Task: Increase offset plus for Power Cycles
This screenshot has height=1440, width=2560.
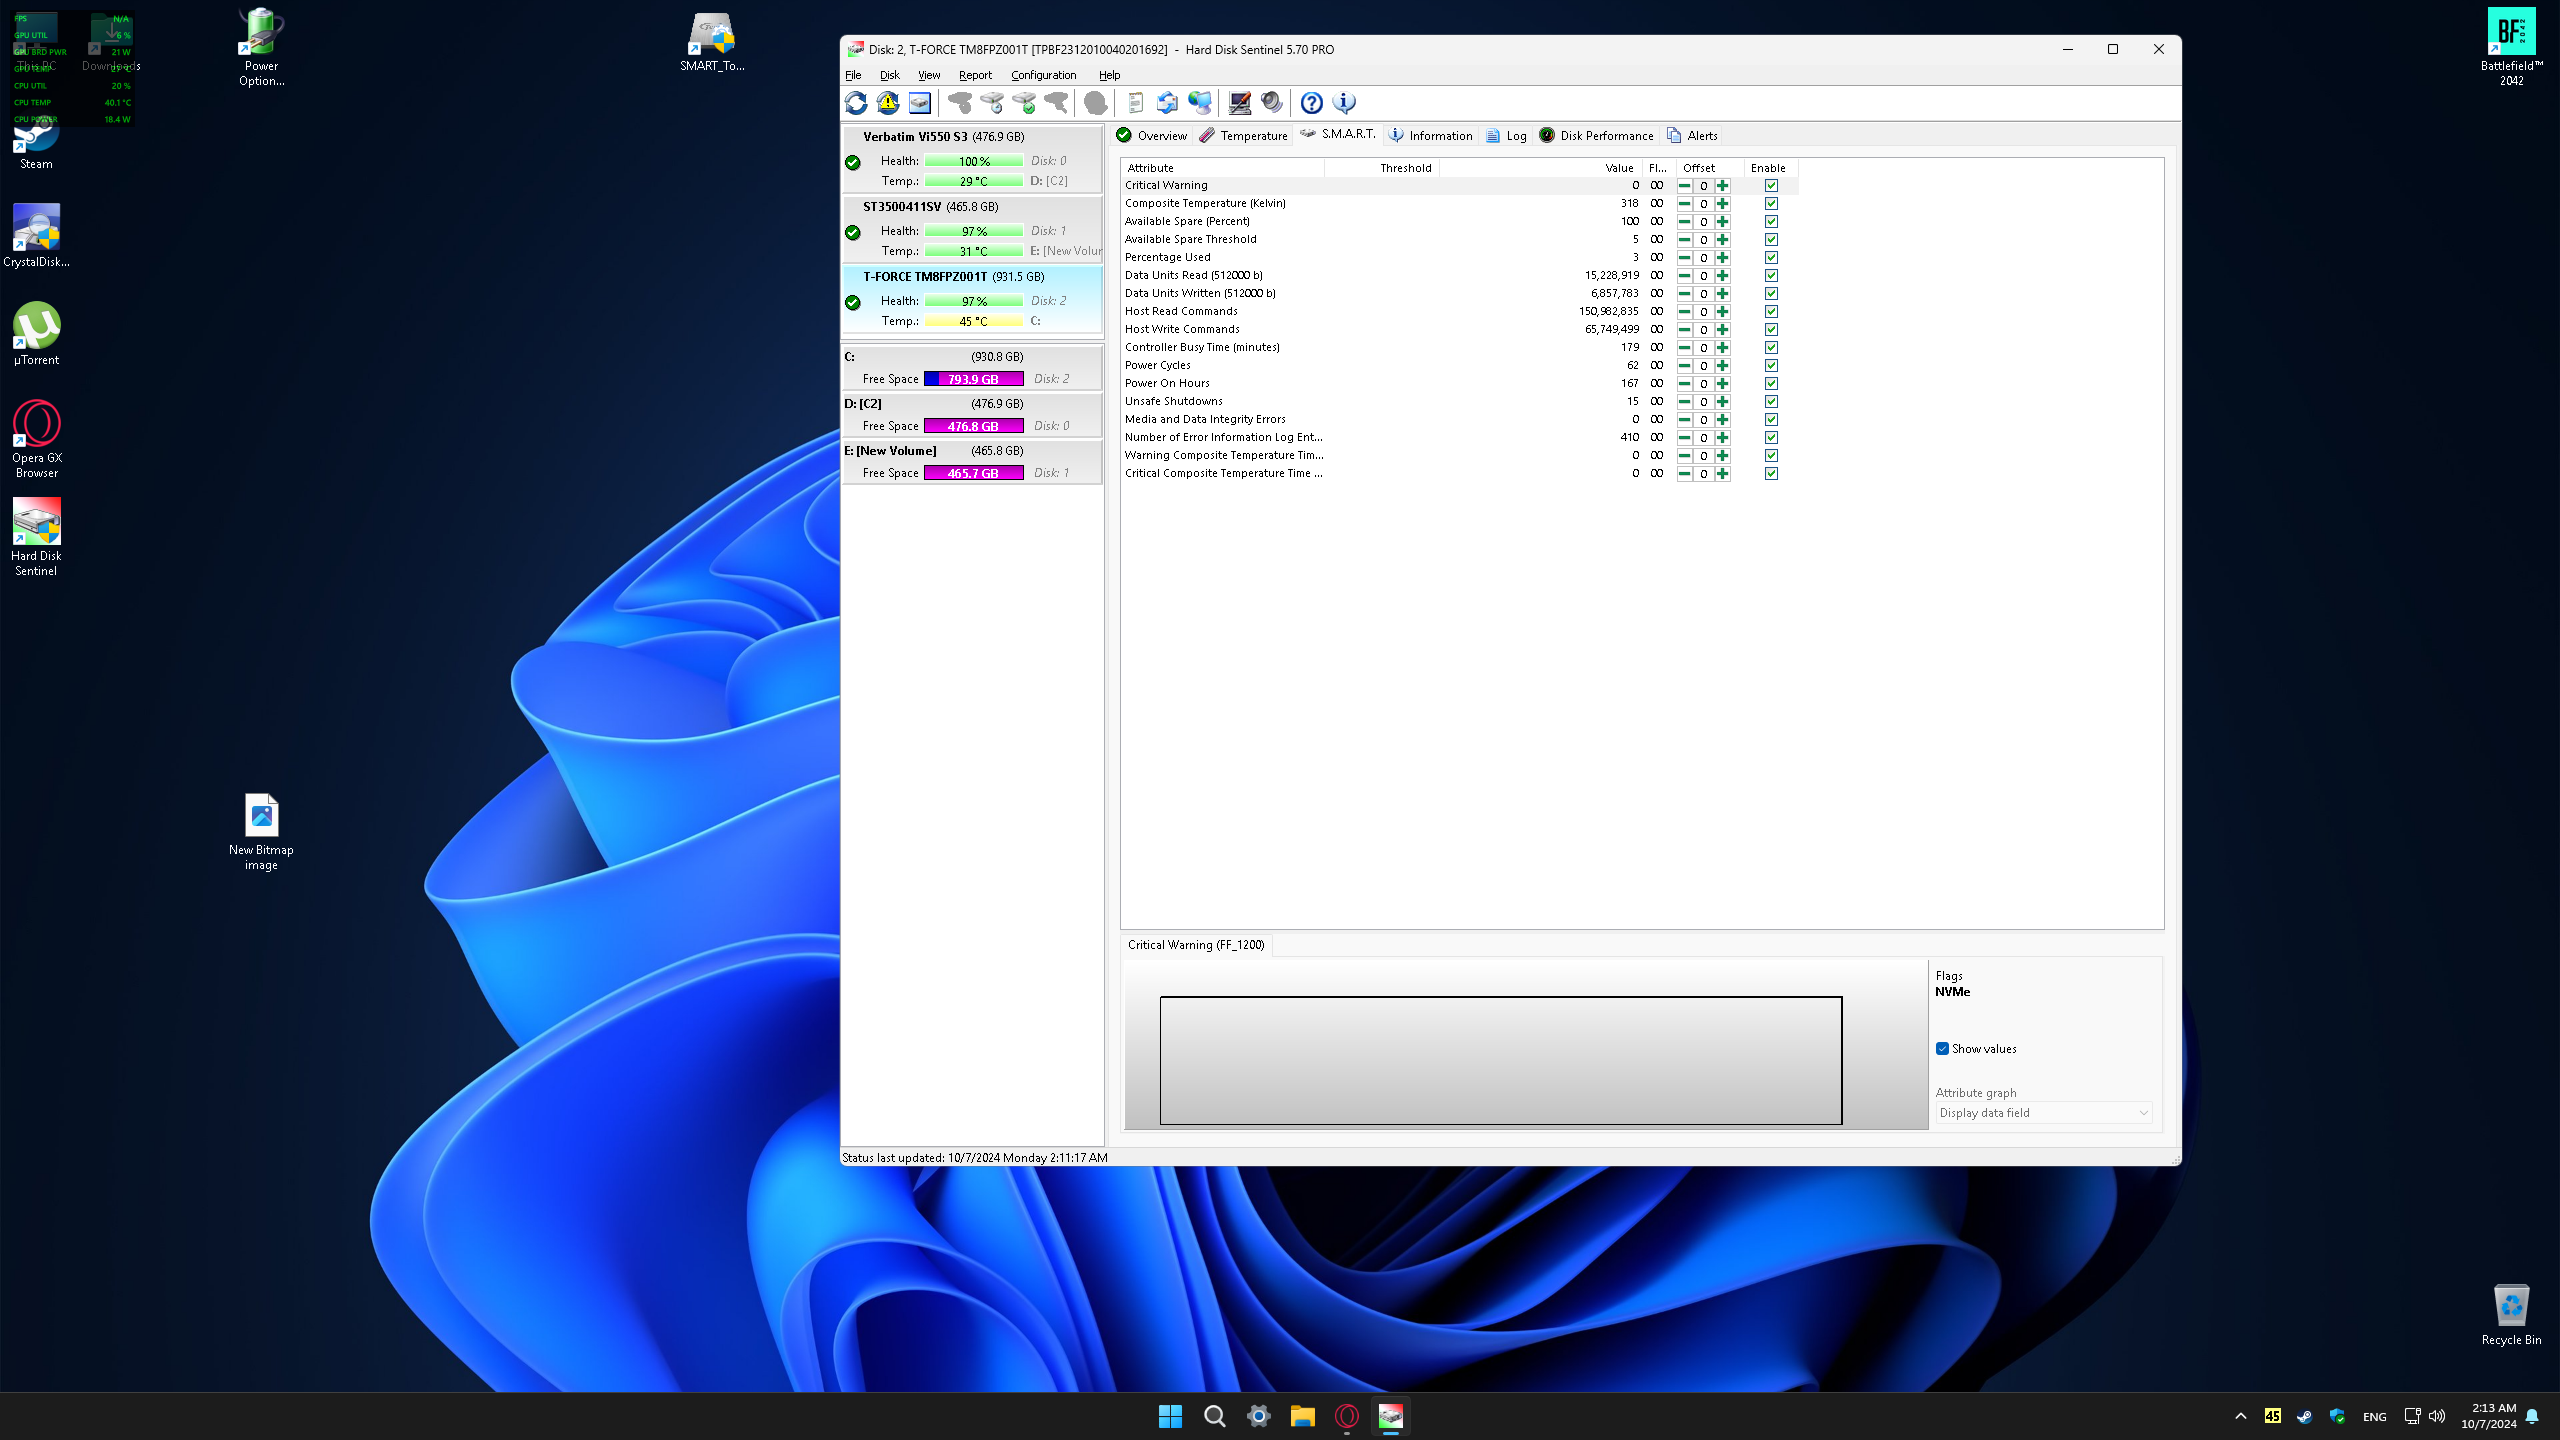Action: click(1722, 366)
